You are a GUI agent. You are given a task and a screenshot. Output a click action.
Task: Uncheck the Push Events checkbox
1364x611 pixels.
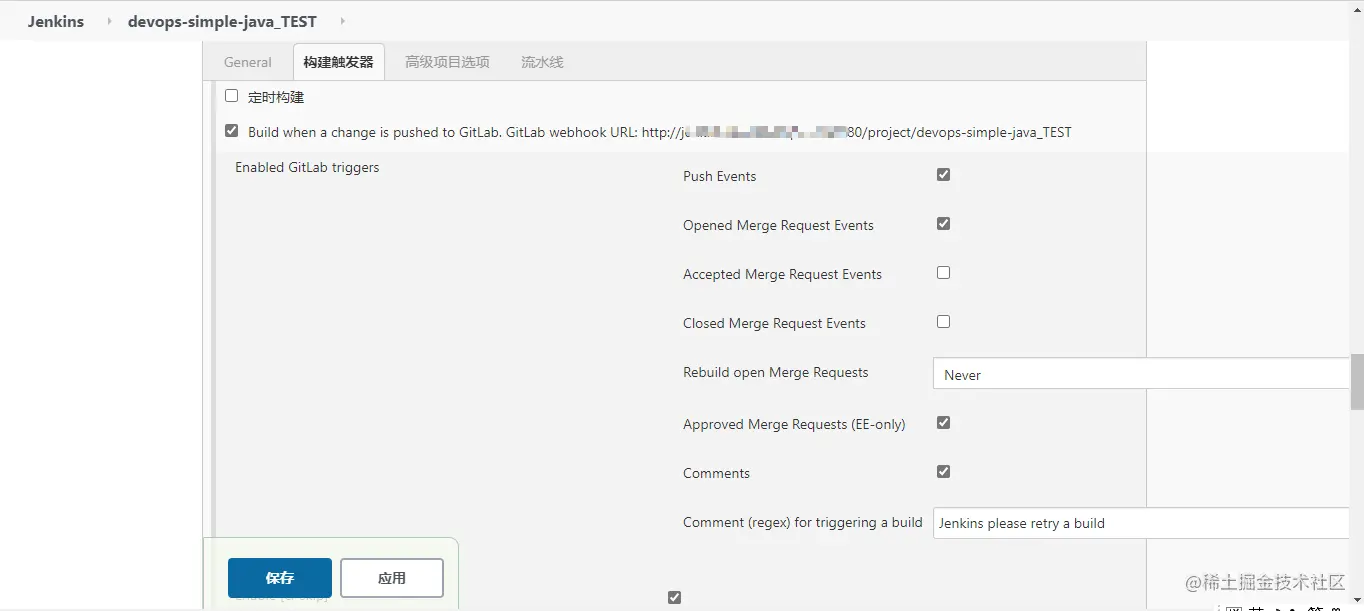pos(943,175)
